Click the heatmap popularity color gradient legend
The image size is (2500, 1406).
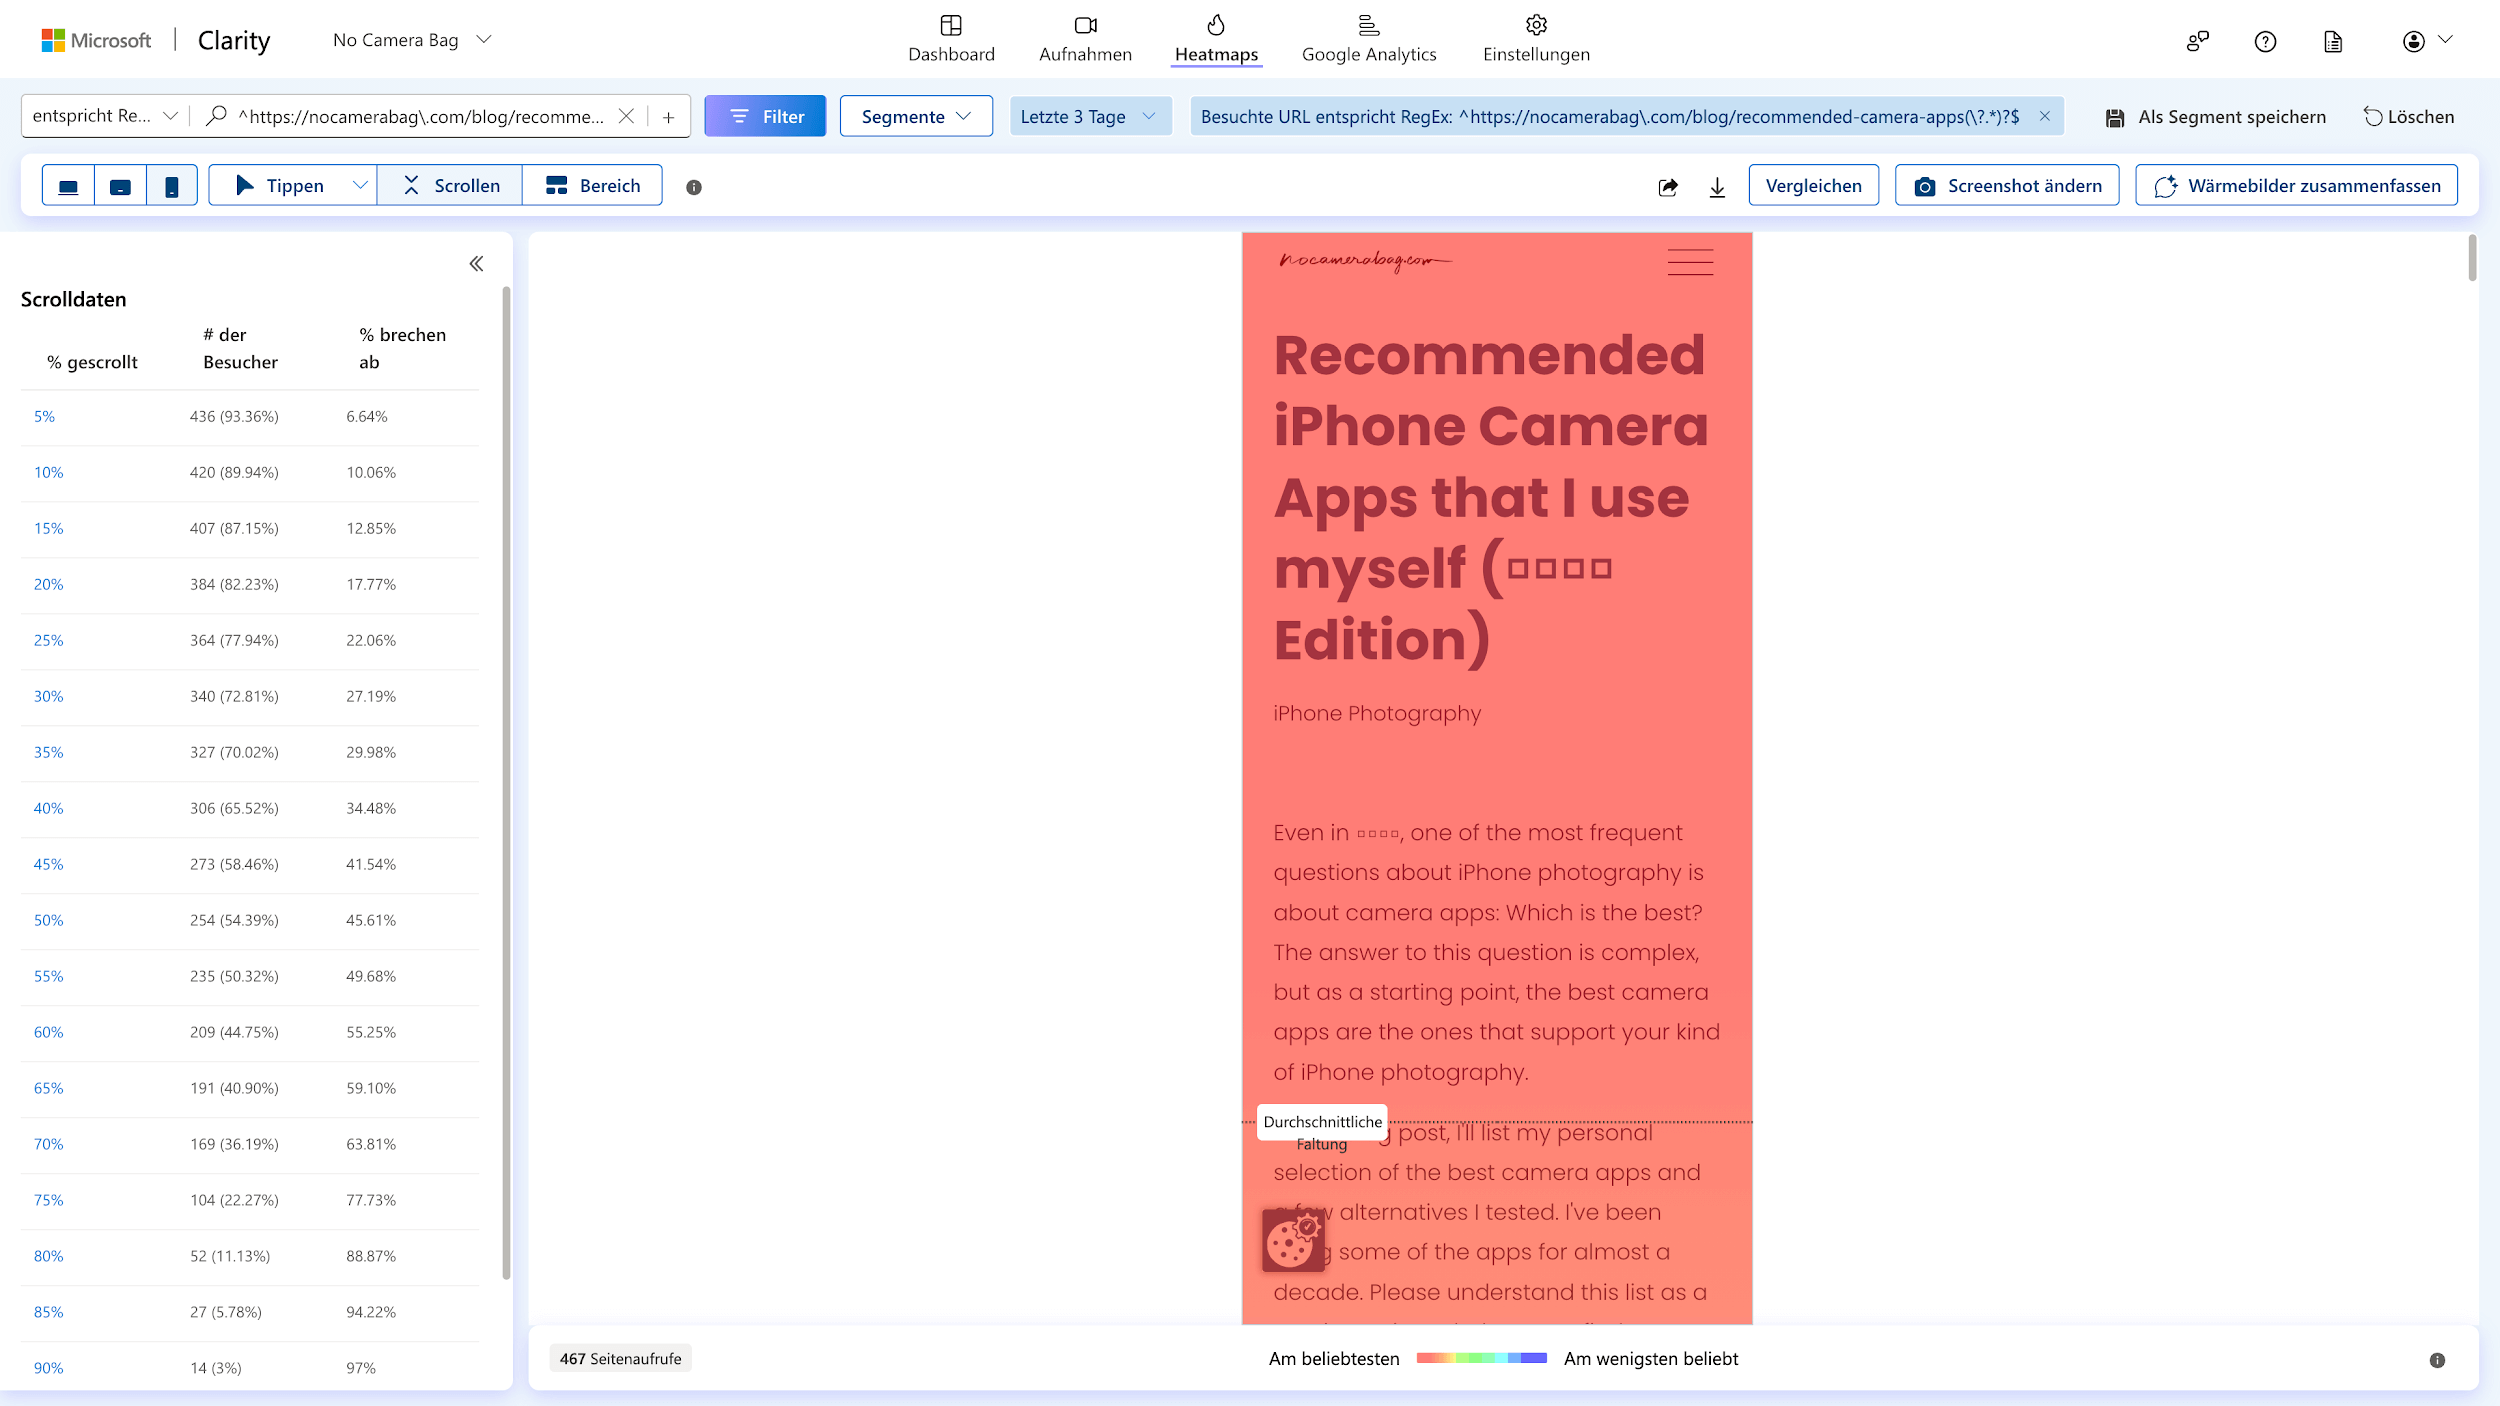pyautogui.click(x=1481, y=1358)
